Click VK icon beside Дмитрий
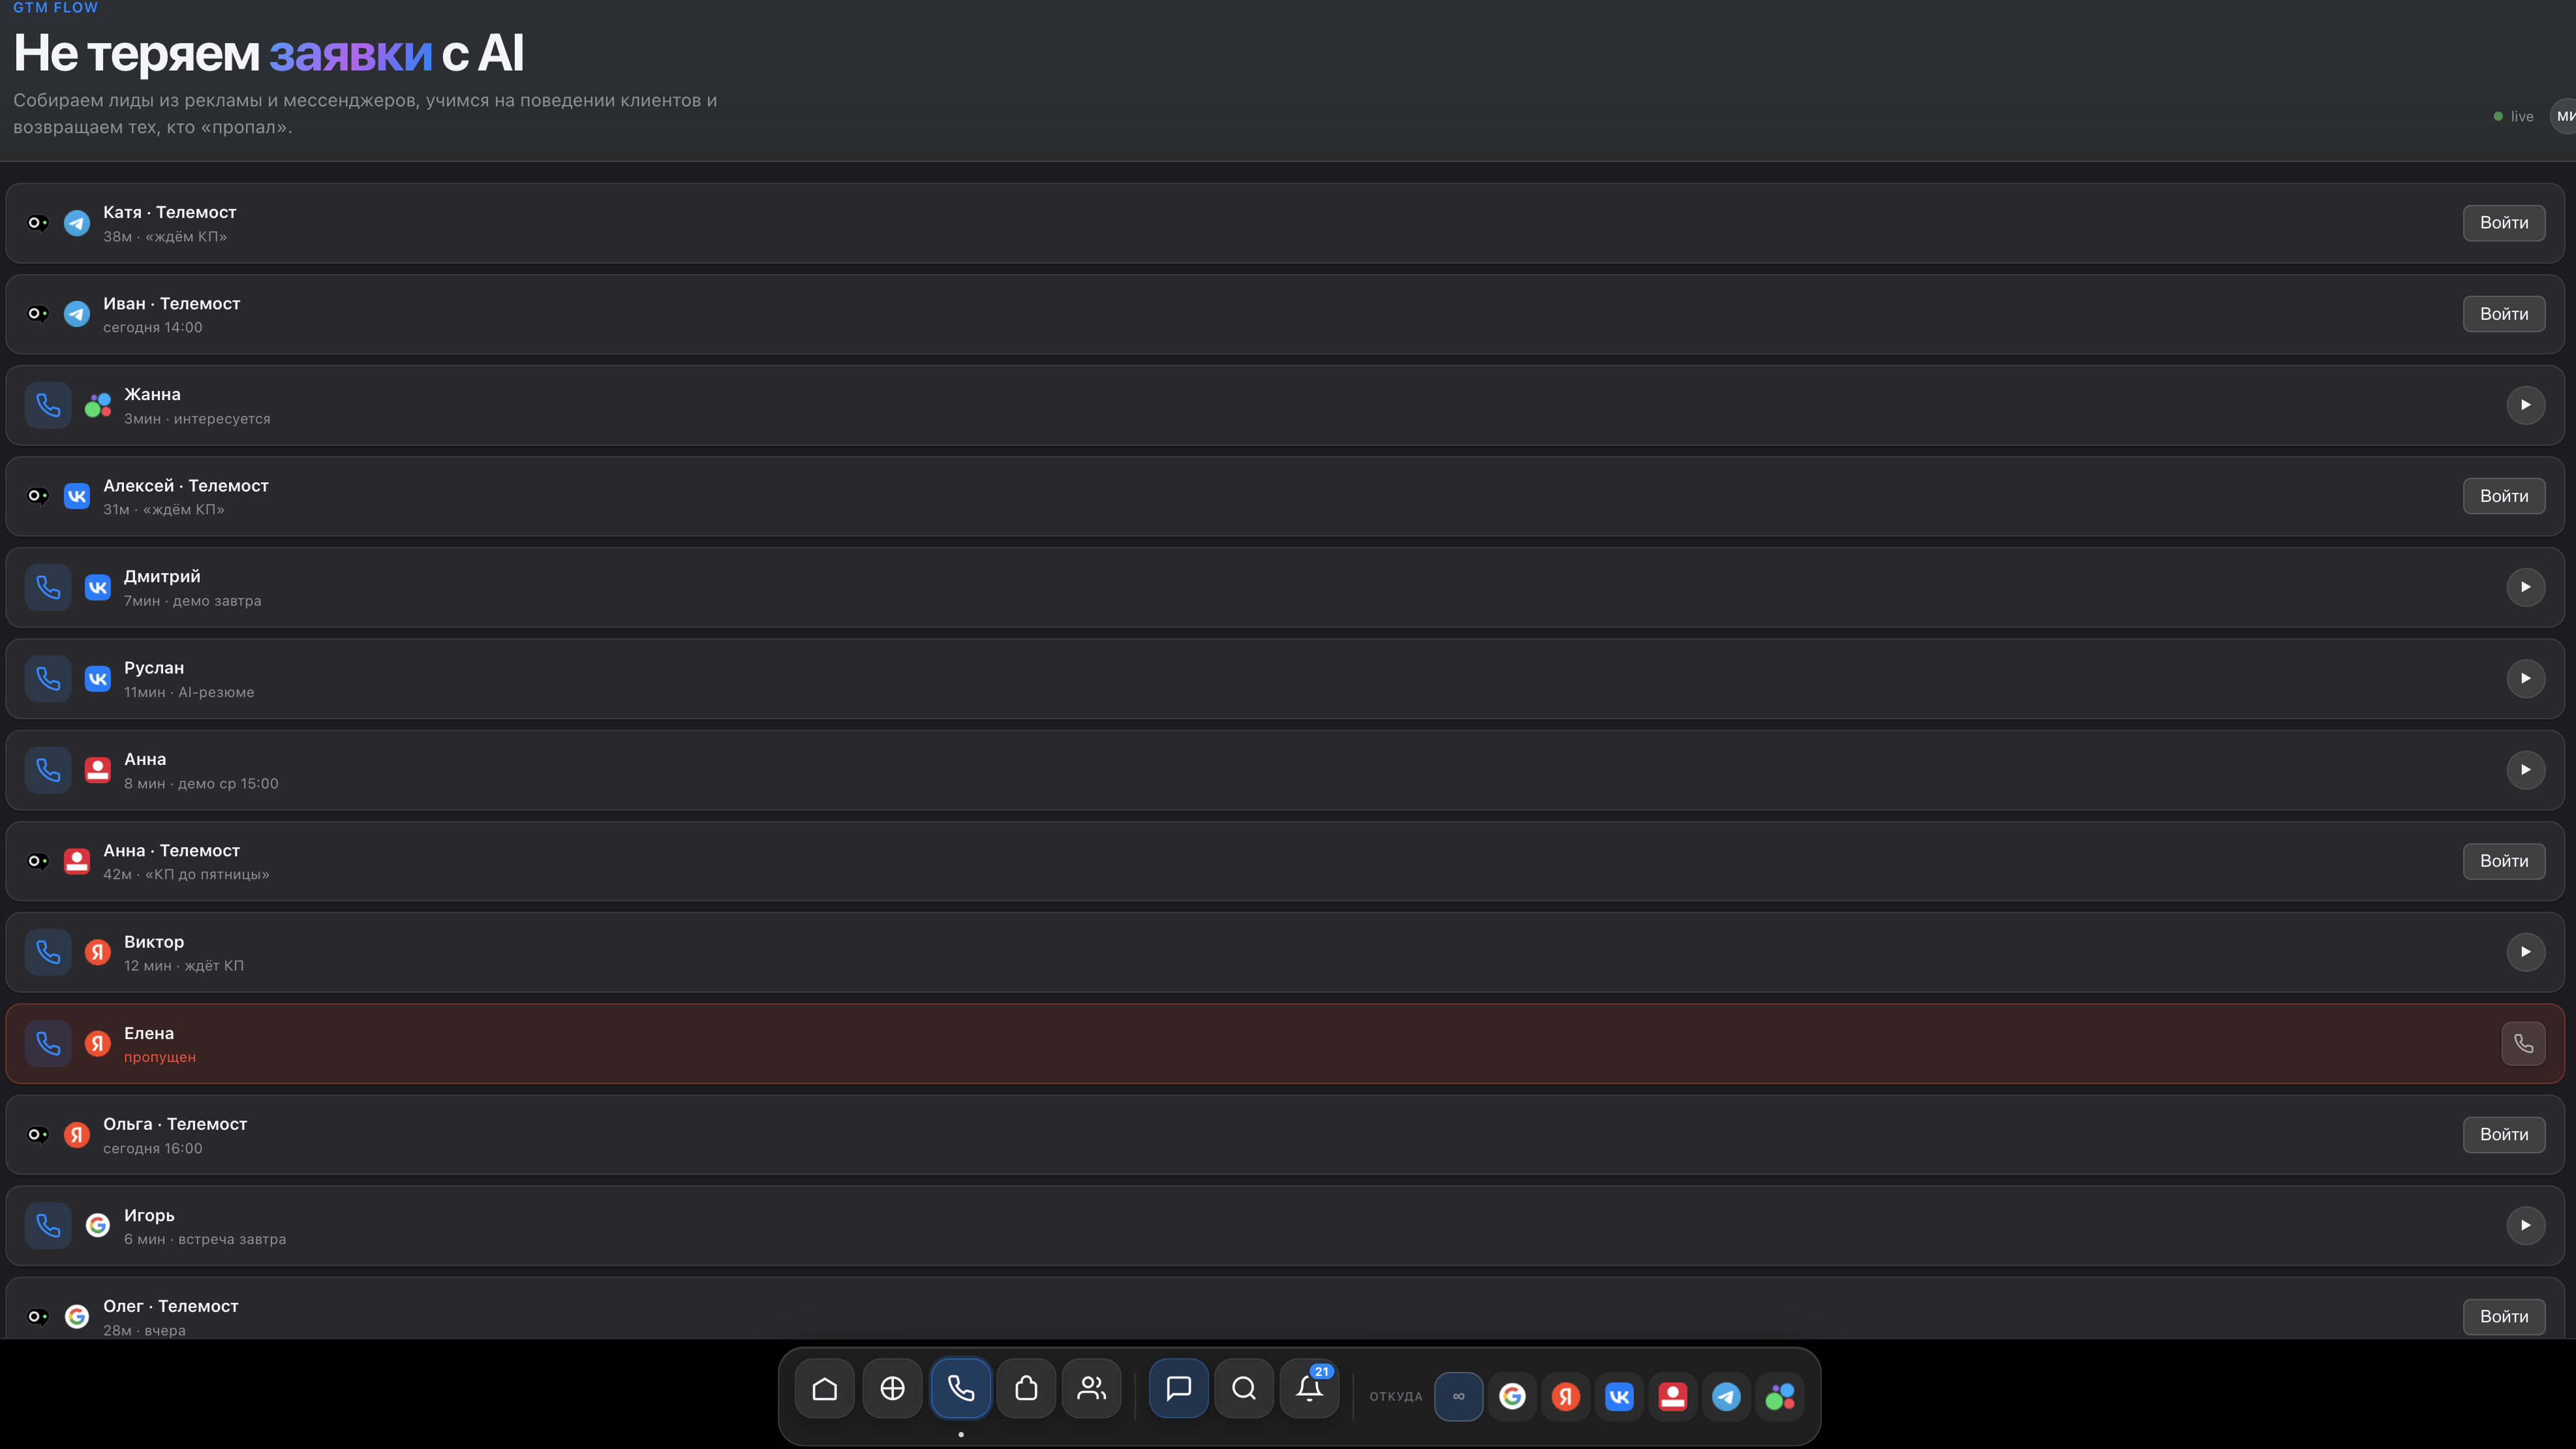This screenshot has width=2576, height=1449. pyautogui.click(x=98, y=587)
